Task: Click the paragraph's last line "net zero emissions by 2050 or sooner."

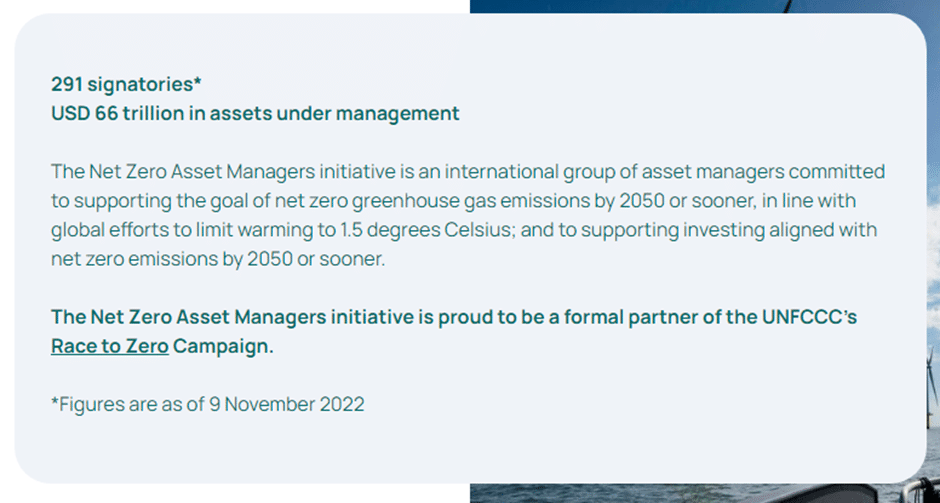Action: tap(218, 259)
